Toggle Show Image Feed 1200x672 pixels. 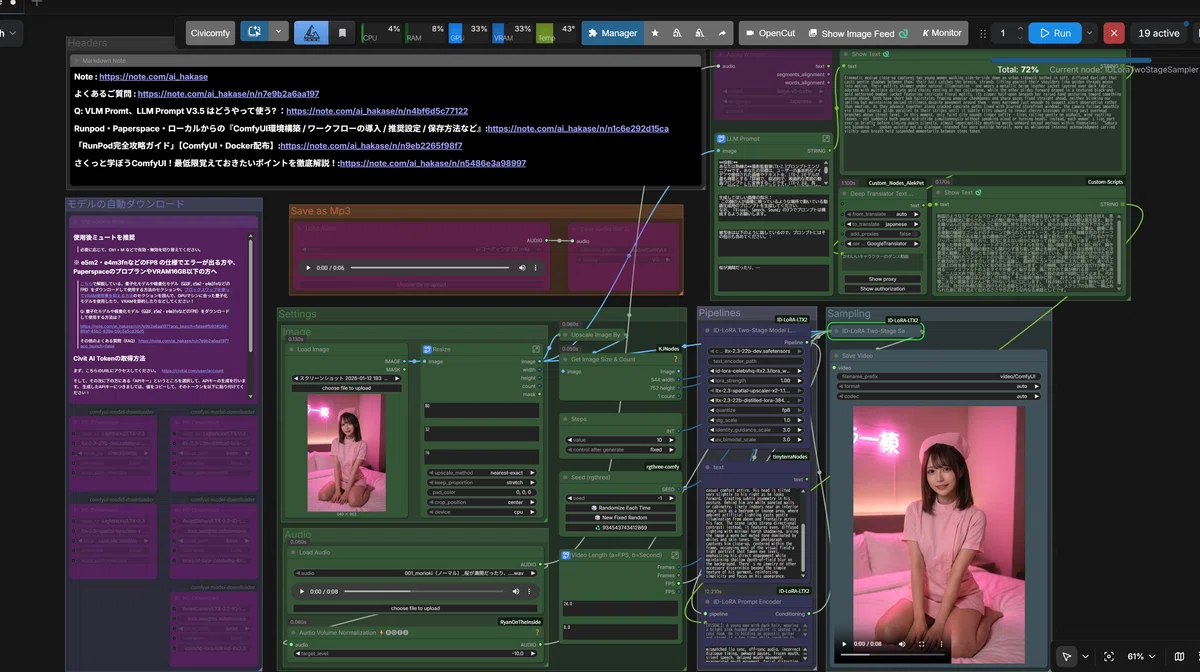[857, 33]
